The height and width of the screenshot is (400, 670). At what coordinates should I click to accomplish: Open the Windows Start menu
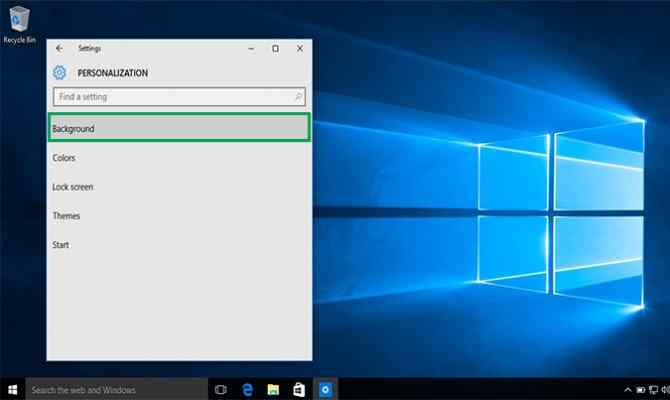pyautogui.click(x=13, y=389)
